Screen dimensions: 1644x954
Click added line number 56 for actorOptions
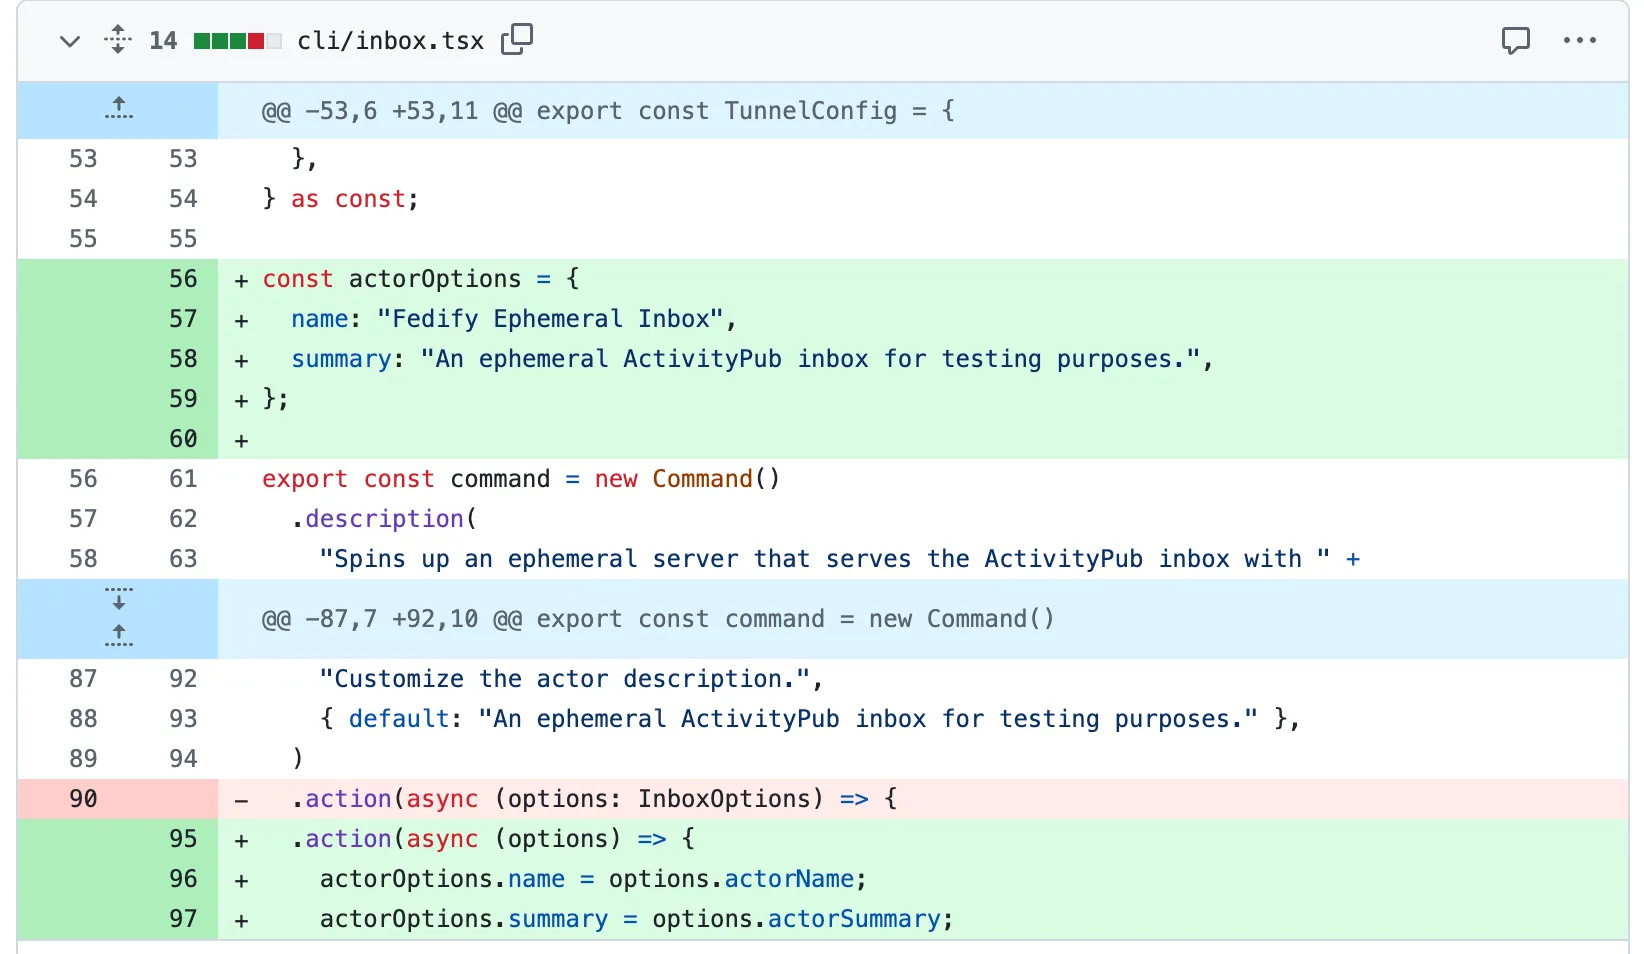pyautogui.click(x=183, y=279)
